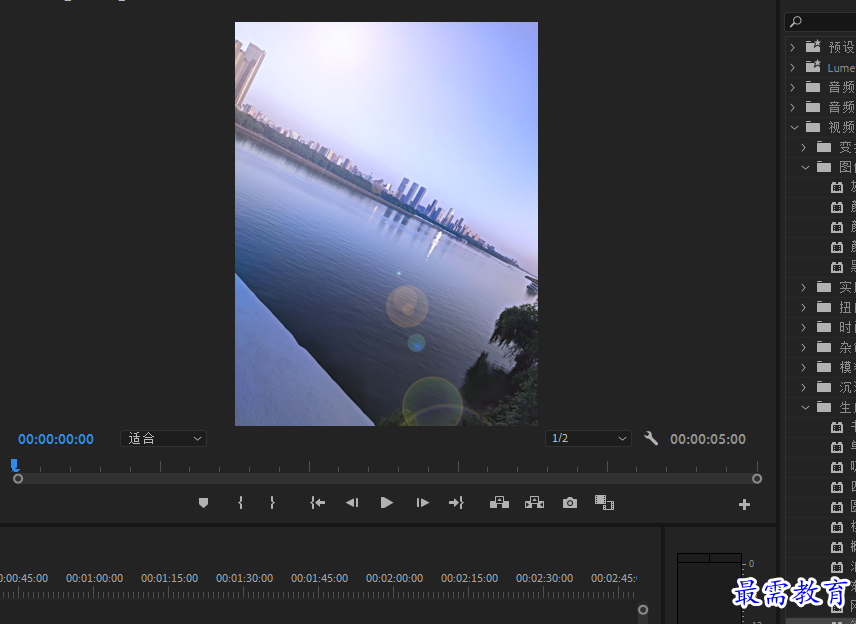Click the 沉 folder icon
Image resolution: width=856 pixels, height=624 pixels.
coord(824,387)
